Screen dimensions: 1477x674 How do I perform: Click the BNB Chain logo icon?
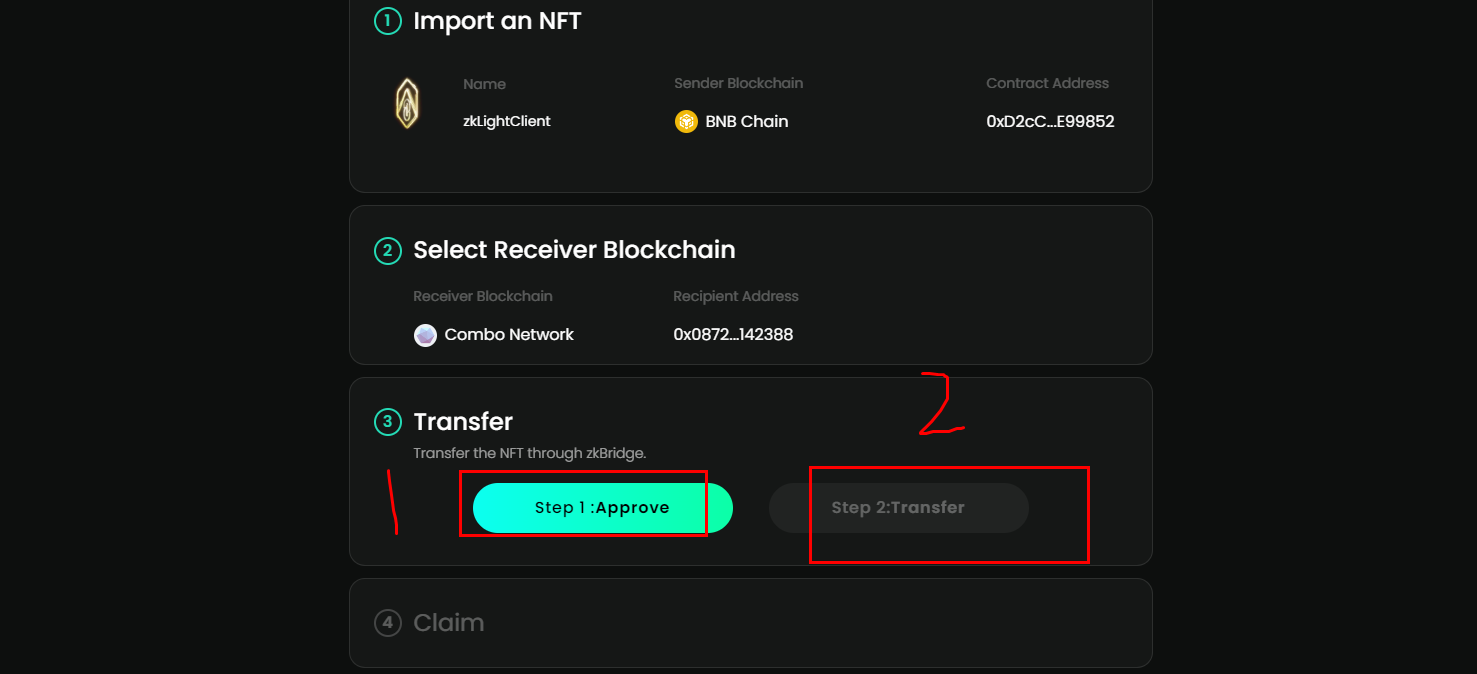[686, 122]
